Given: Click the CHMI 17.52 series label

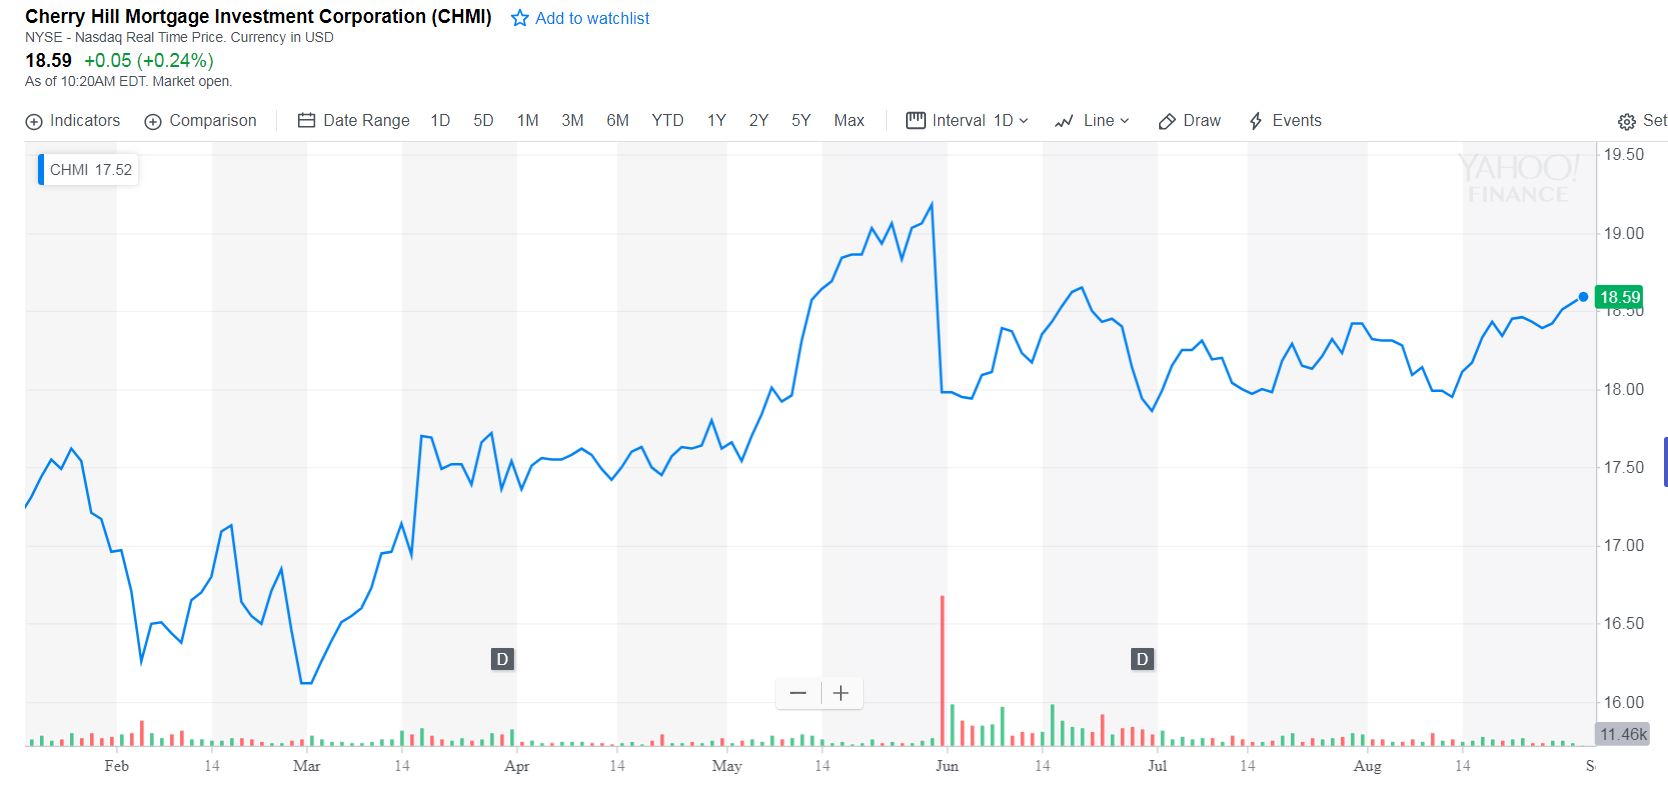Looking at the screenshot, I should coord(90,170).
